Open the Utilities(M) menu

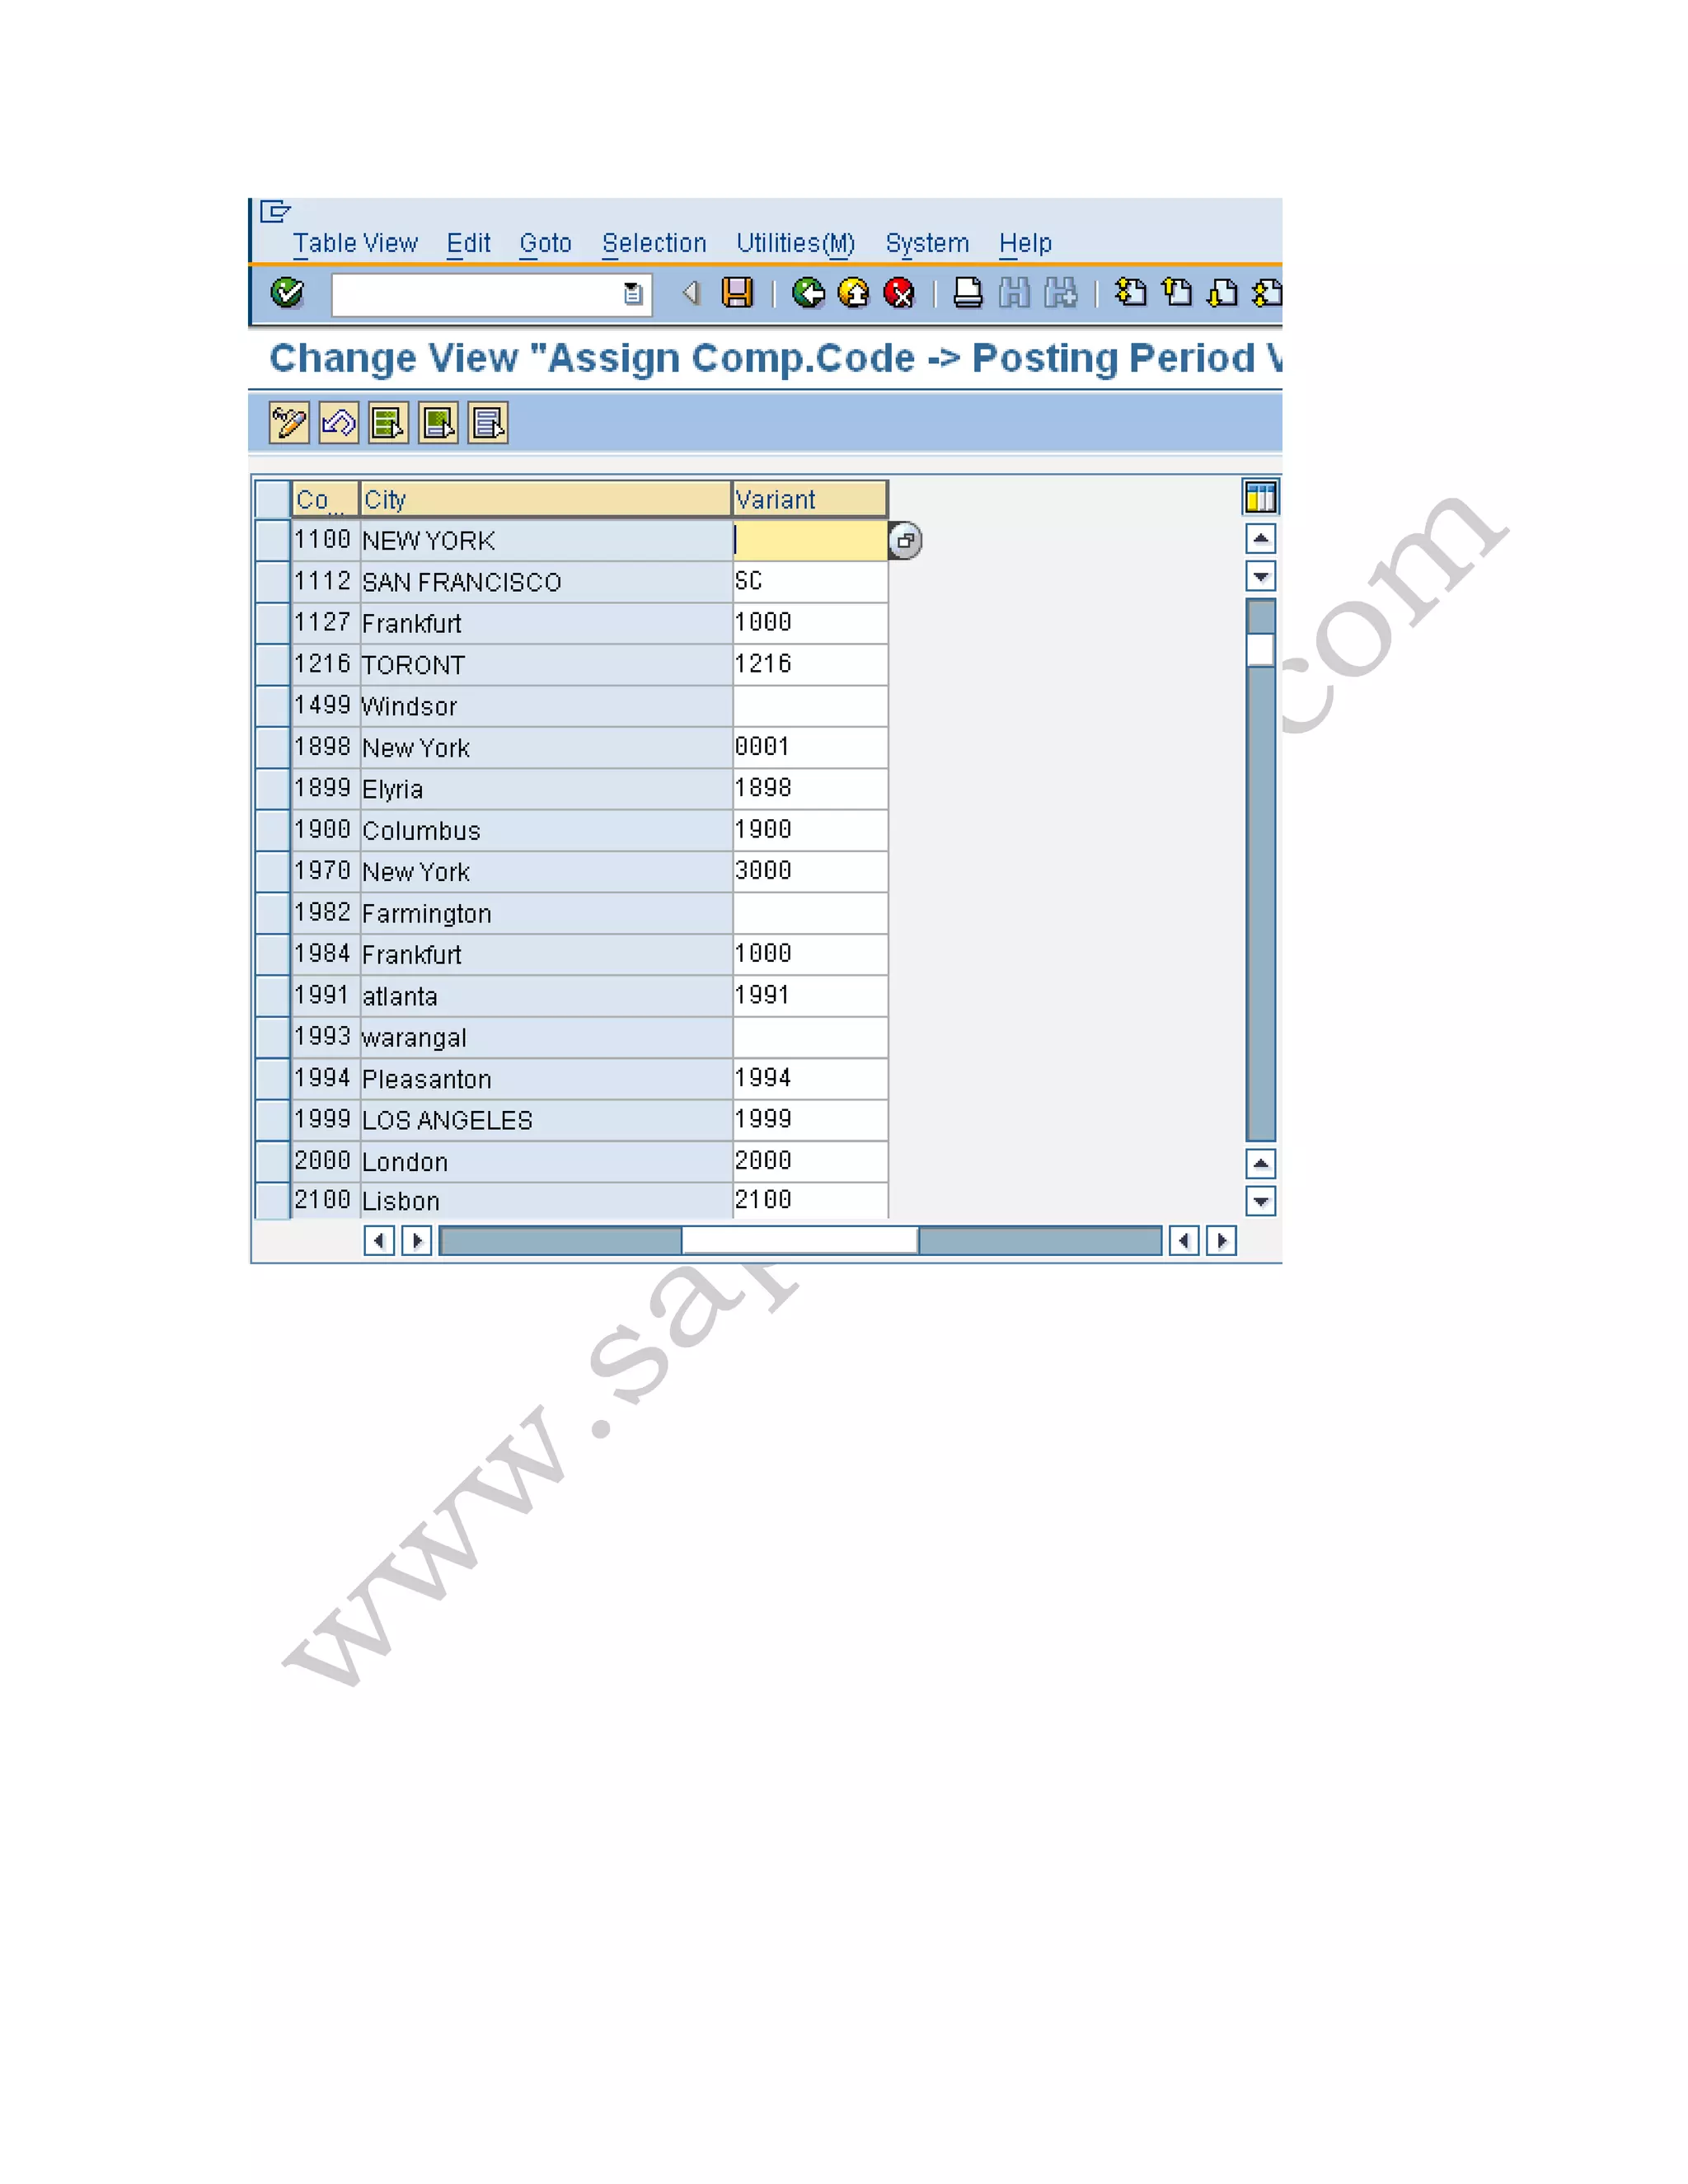(x=795, y=243)
